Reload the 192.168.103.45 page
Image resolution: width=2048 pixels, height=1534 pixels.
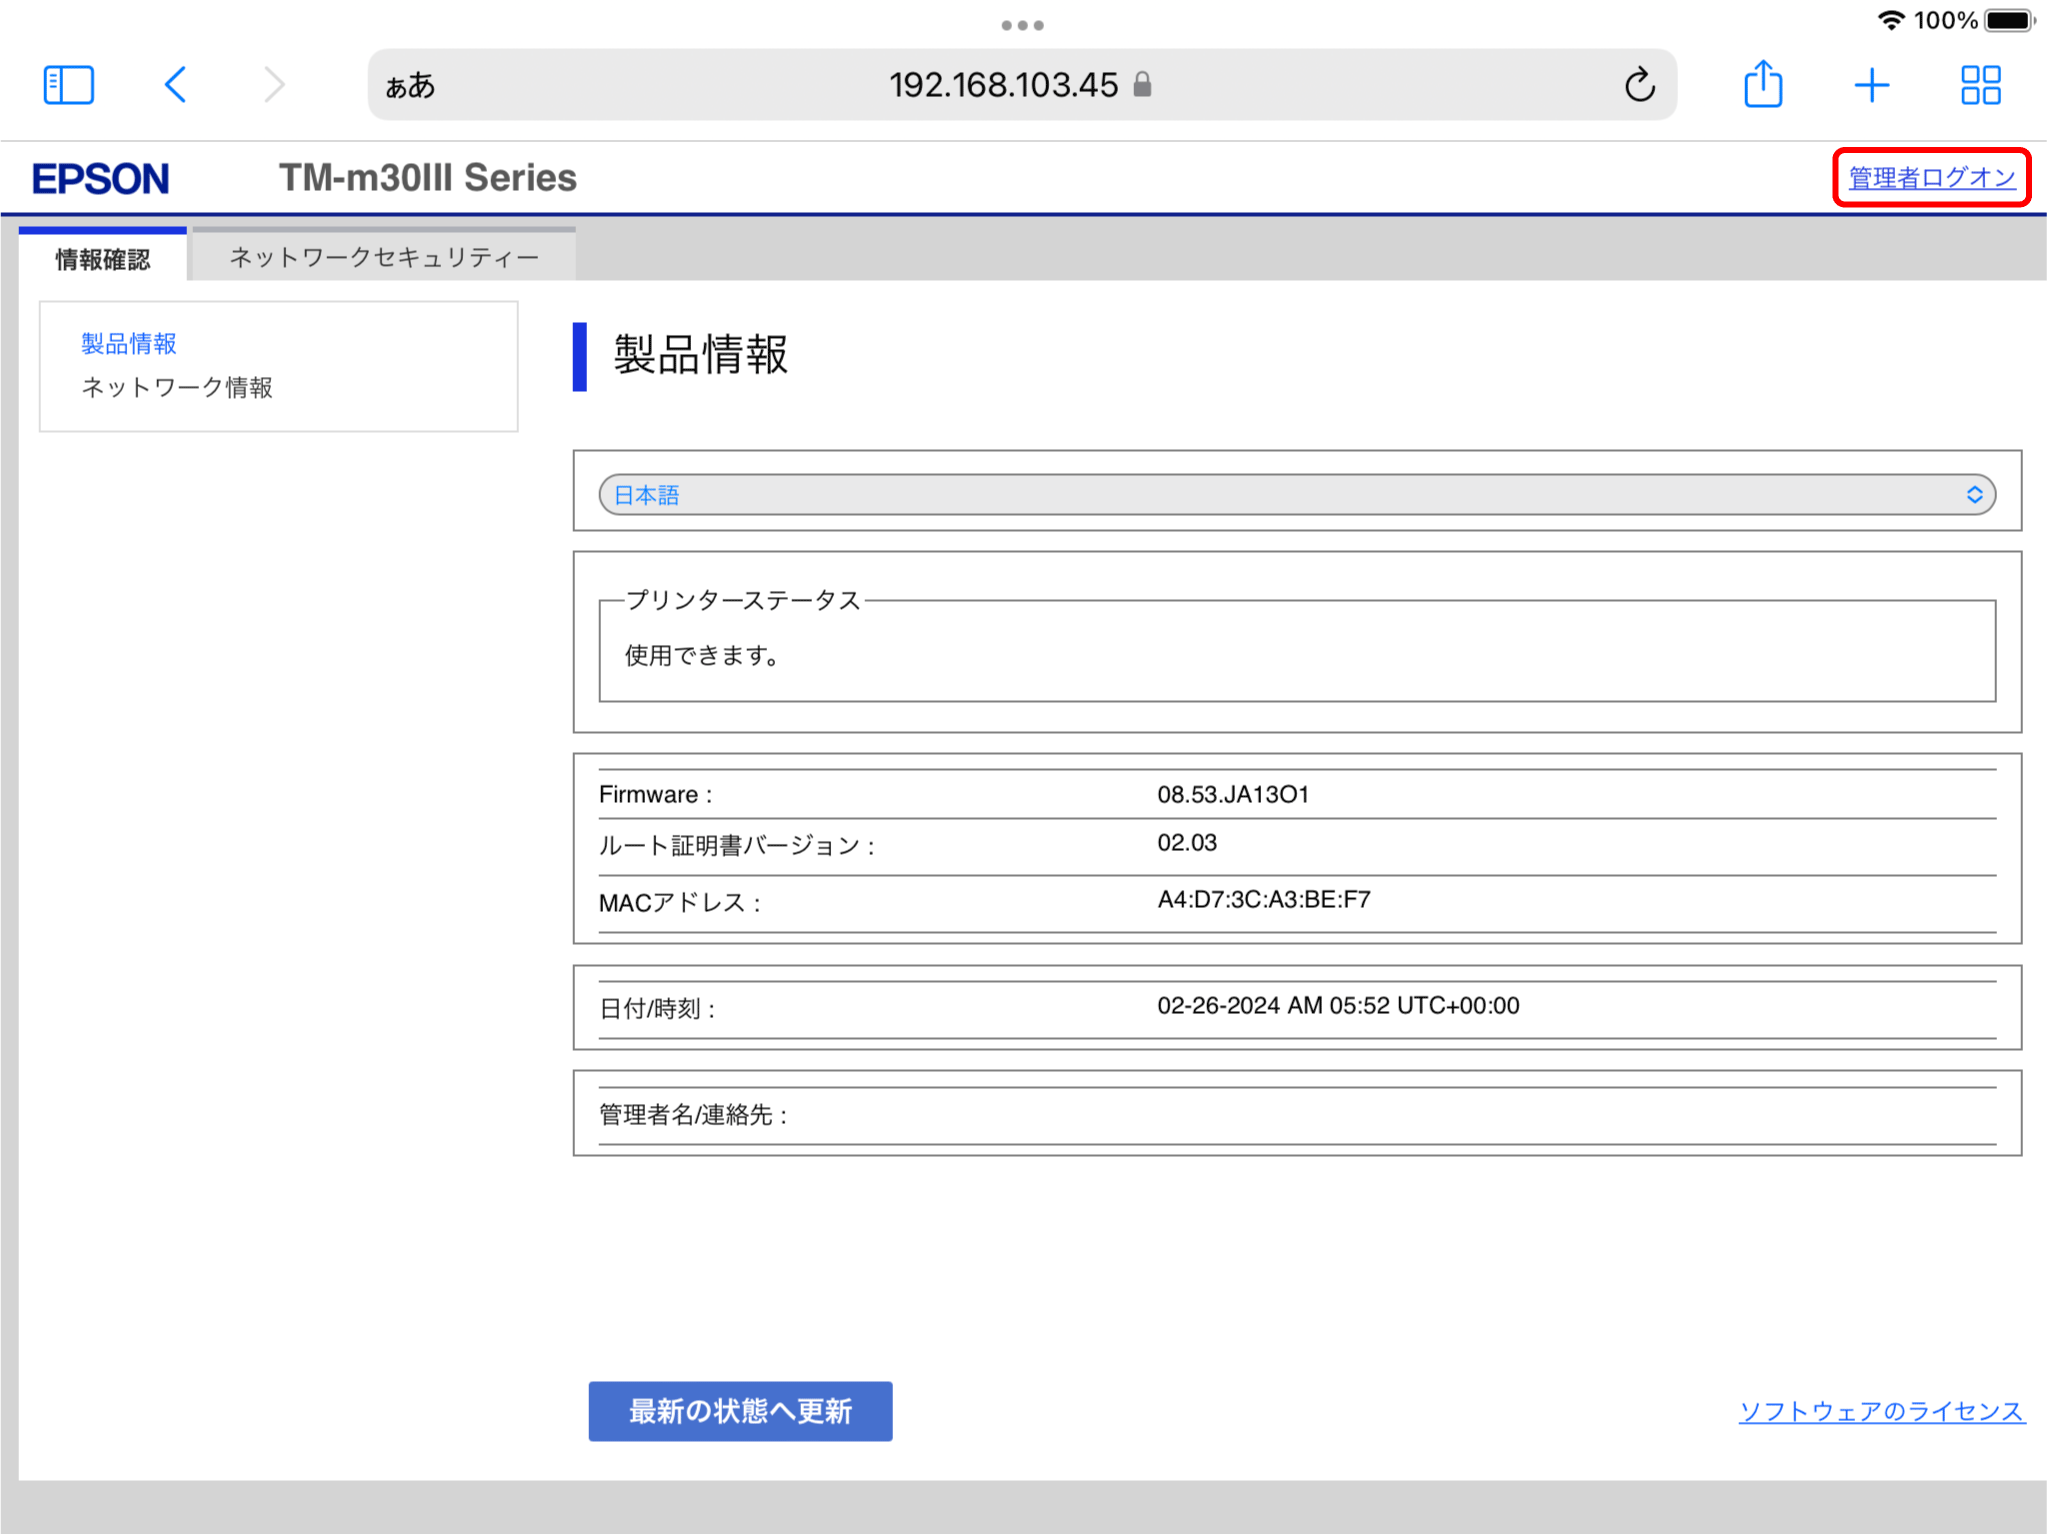click(x=1640, y=85)
